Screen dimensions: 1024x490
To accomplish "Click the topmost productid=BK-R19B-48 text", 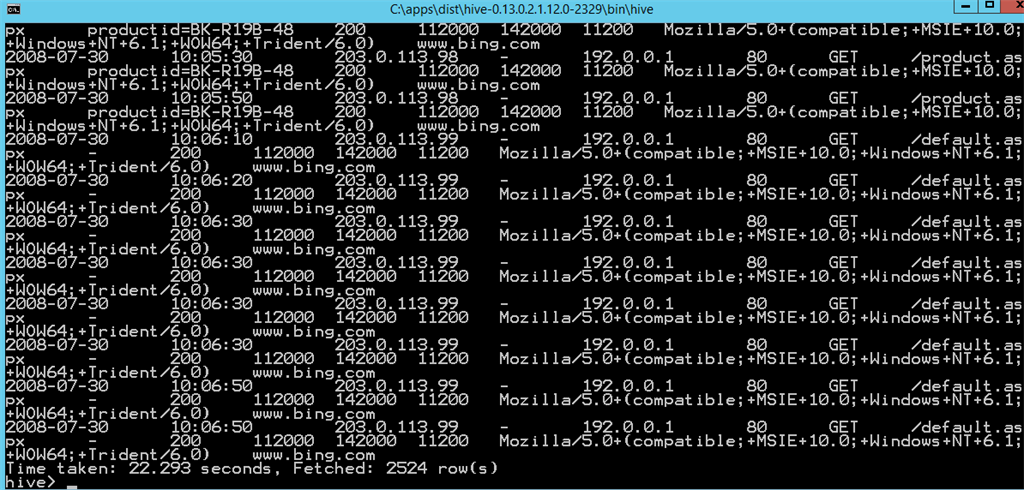I will [191, 30].
